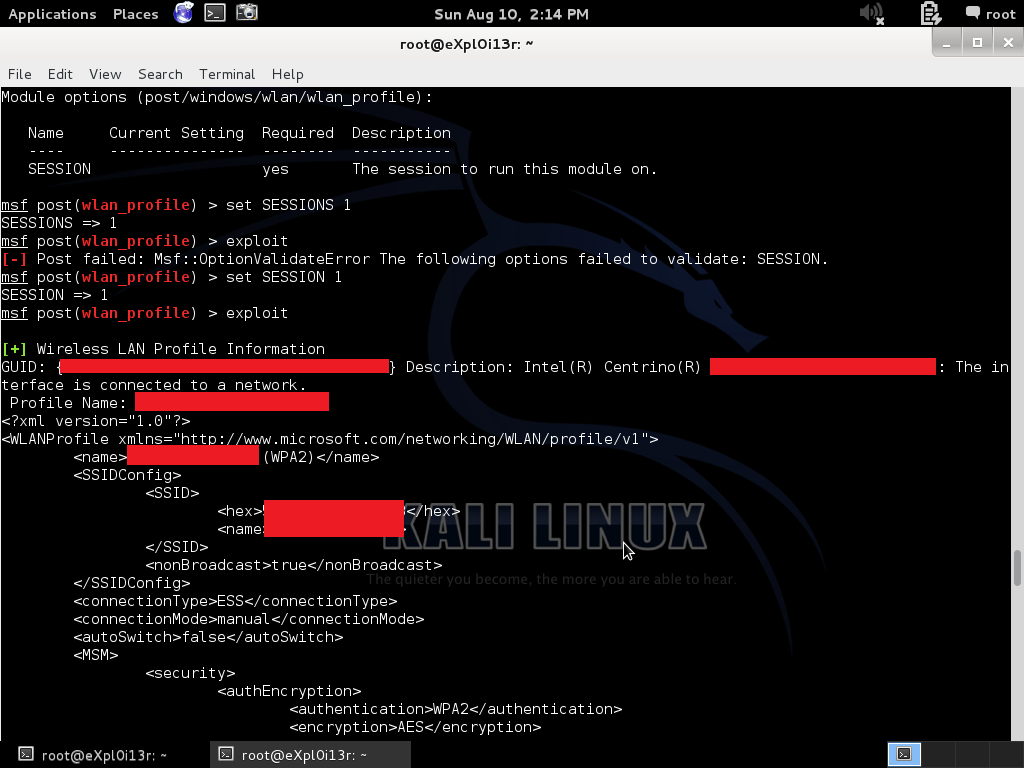The image size is (1024, 768).
Task: Click the connectionType ESS XML line
Action: [235, 601]
